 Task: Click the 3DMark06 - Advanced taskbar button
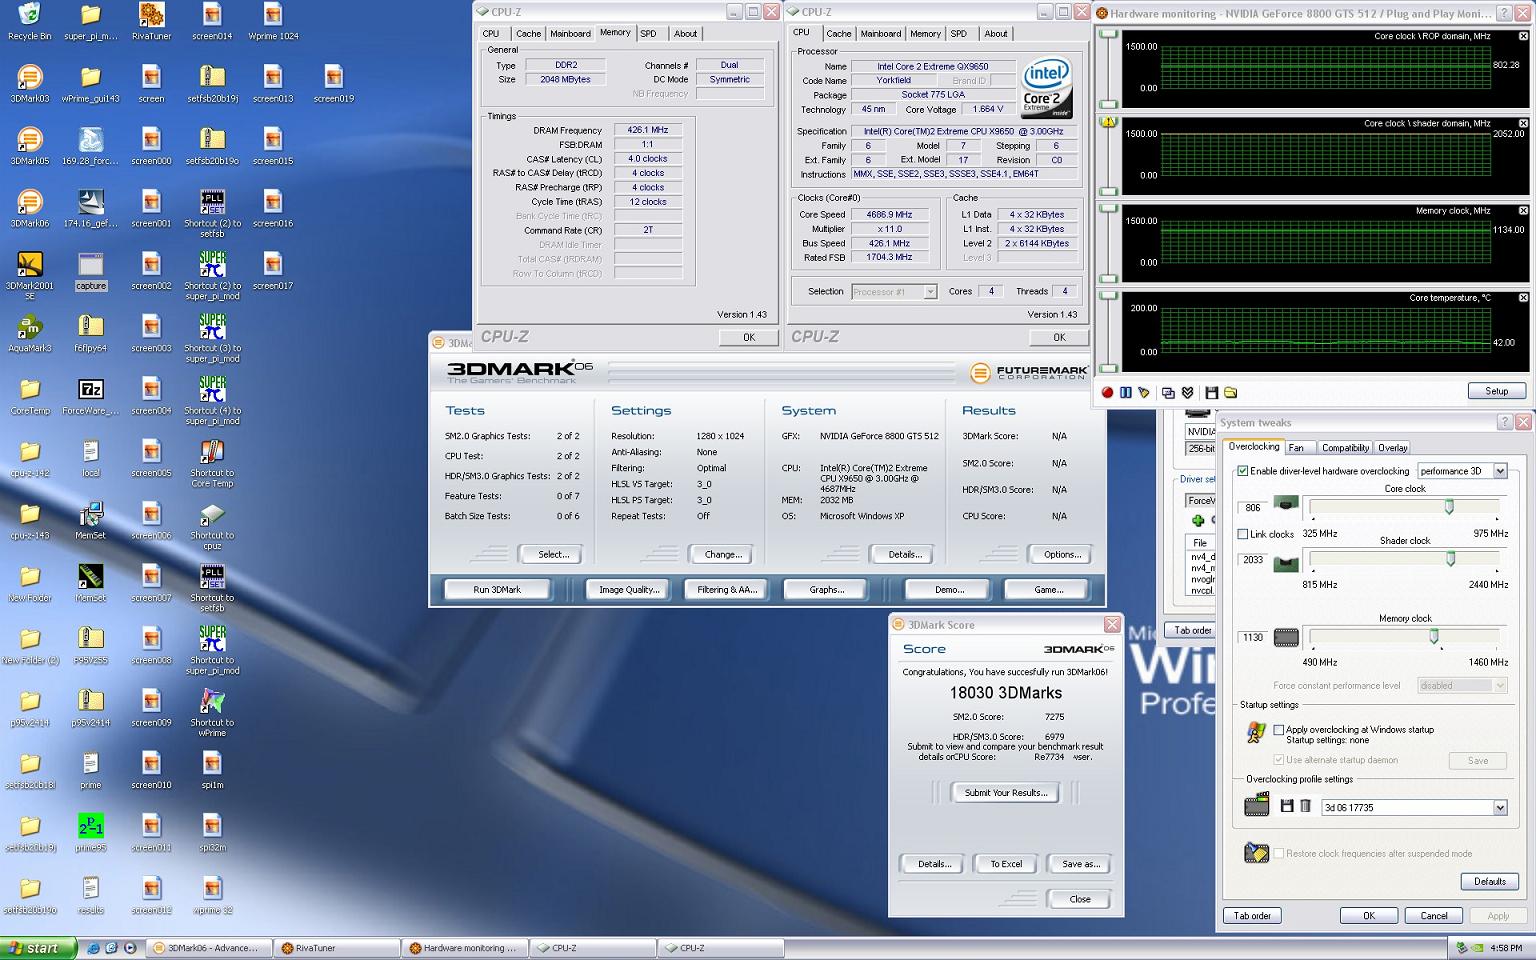(207, 948)
